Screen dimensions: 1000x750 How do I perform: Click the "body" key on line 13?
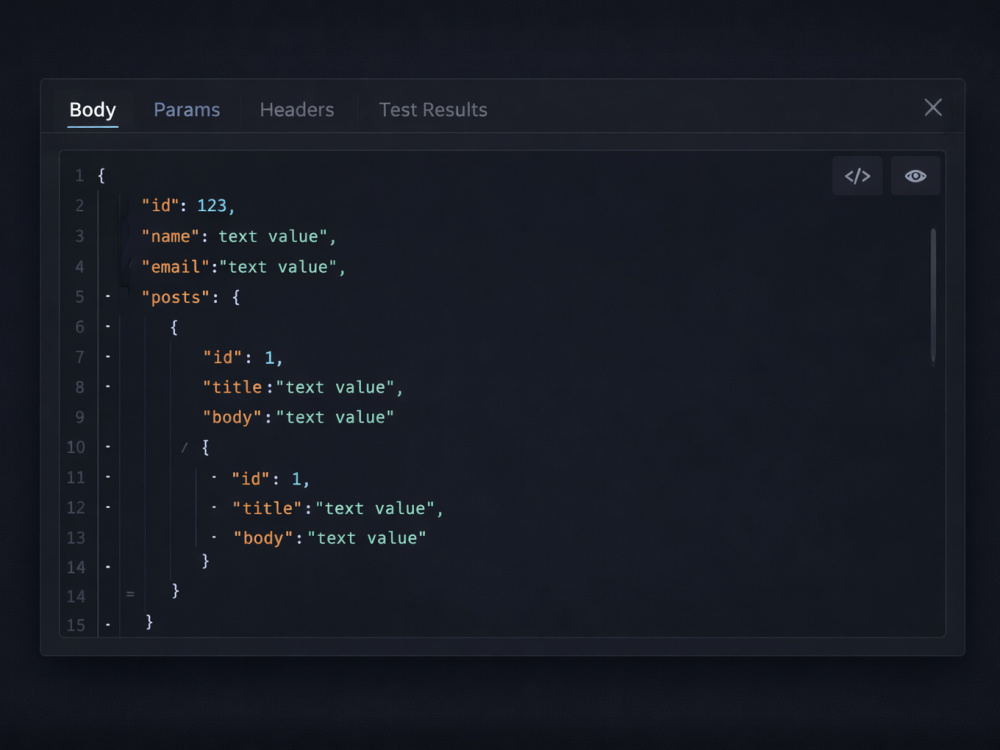[x=263, y=538]
